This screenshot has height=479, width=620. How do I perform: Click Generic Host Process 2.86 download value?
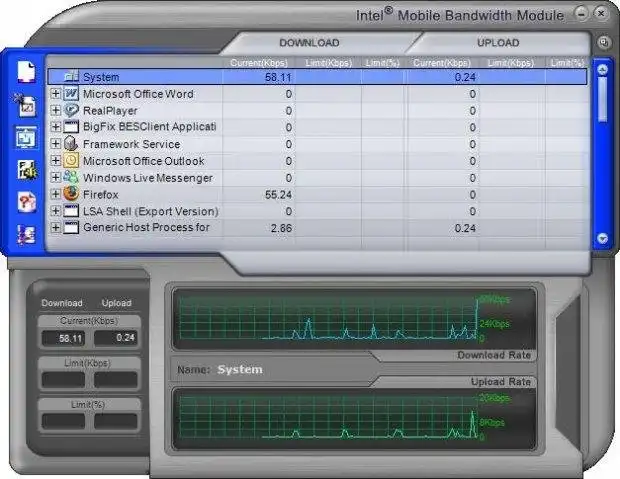click(281, 228)
